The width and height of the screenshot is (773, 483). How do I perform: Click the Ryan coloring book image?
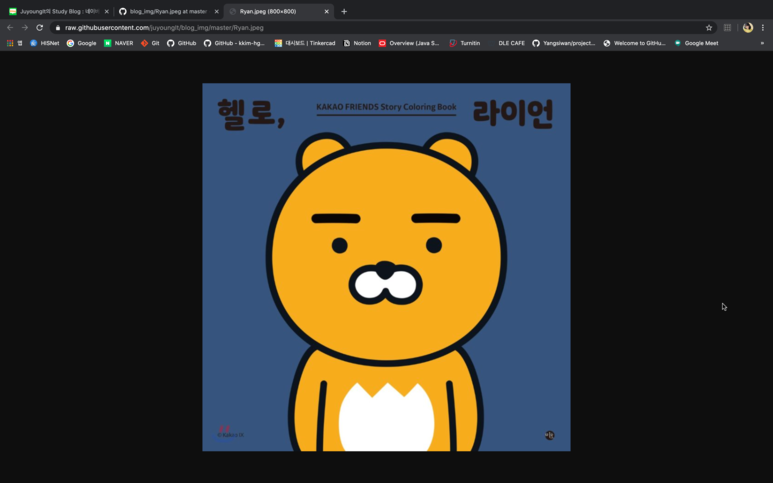(x=386, y=267)
